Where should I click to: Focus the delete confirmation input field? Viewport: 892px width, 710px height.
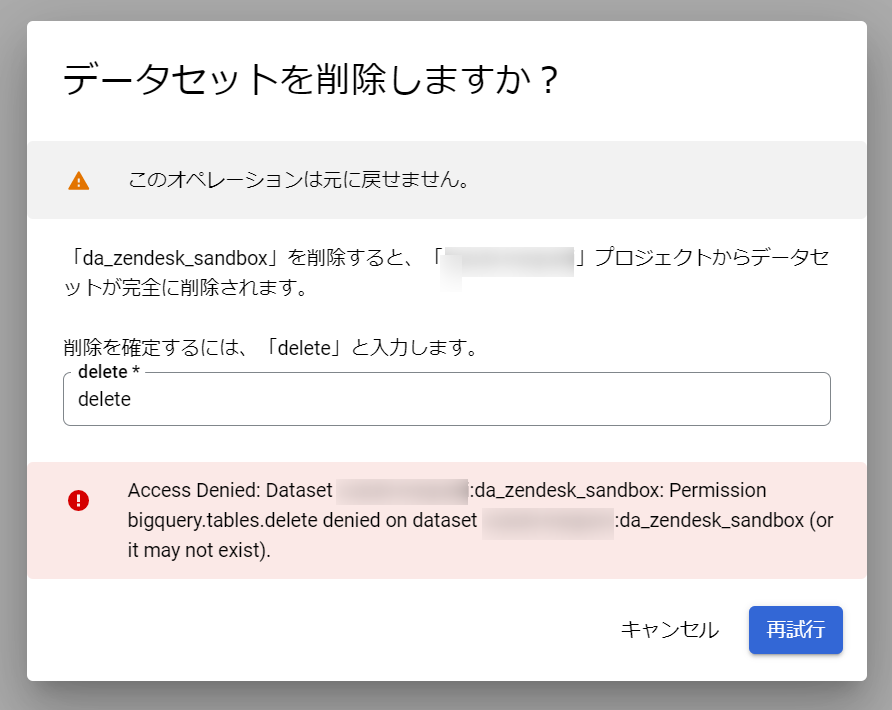(447, 399)
